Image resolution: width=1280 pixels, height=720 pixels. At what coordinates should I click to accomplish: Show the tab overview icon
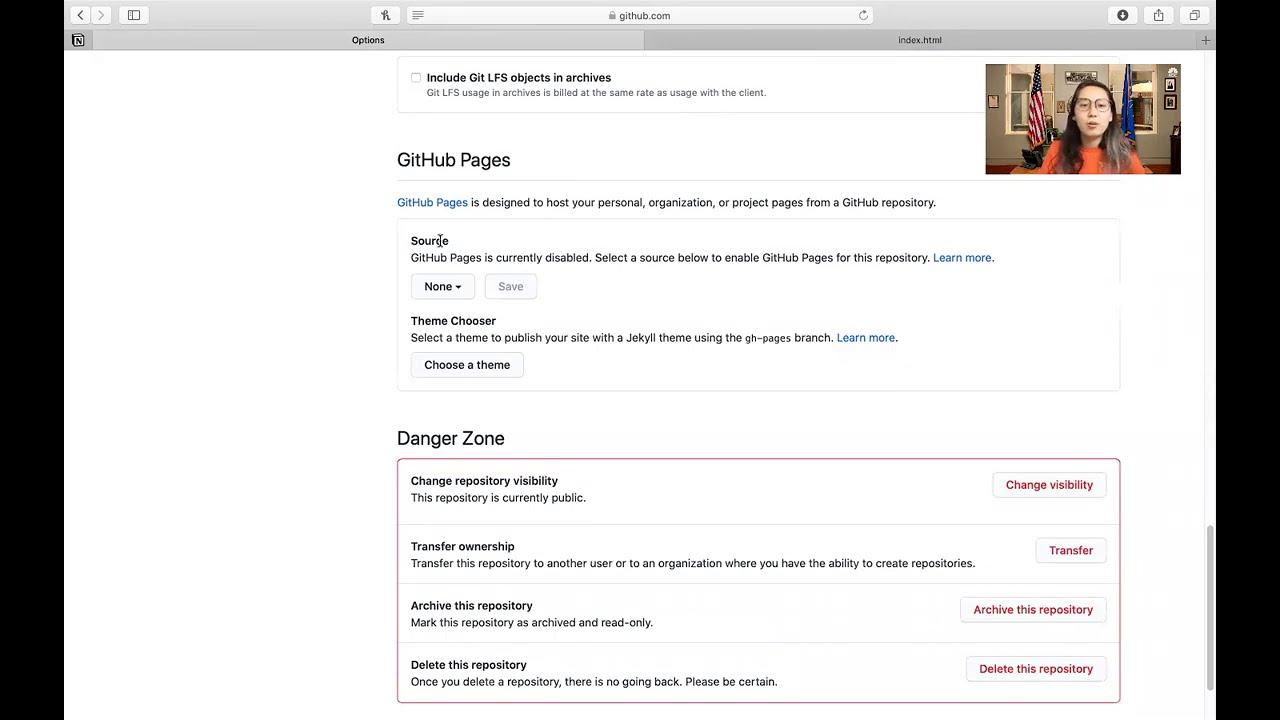click(x=1194, y=15)
